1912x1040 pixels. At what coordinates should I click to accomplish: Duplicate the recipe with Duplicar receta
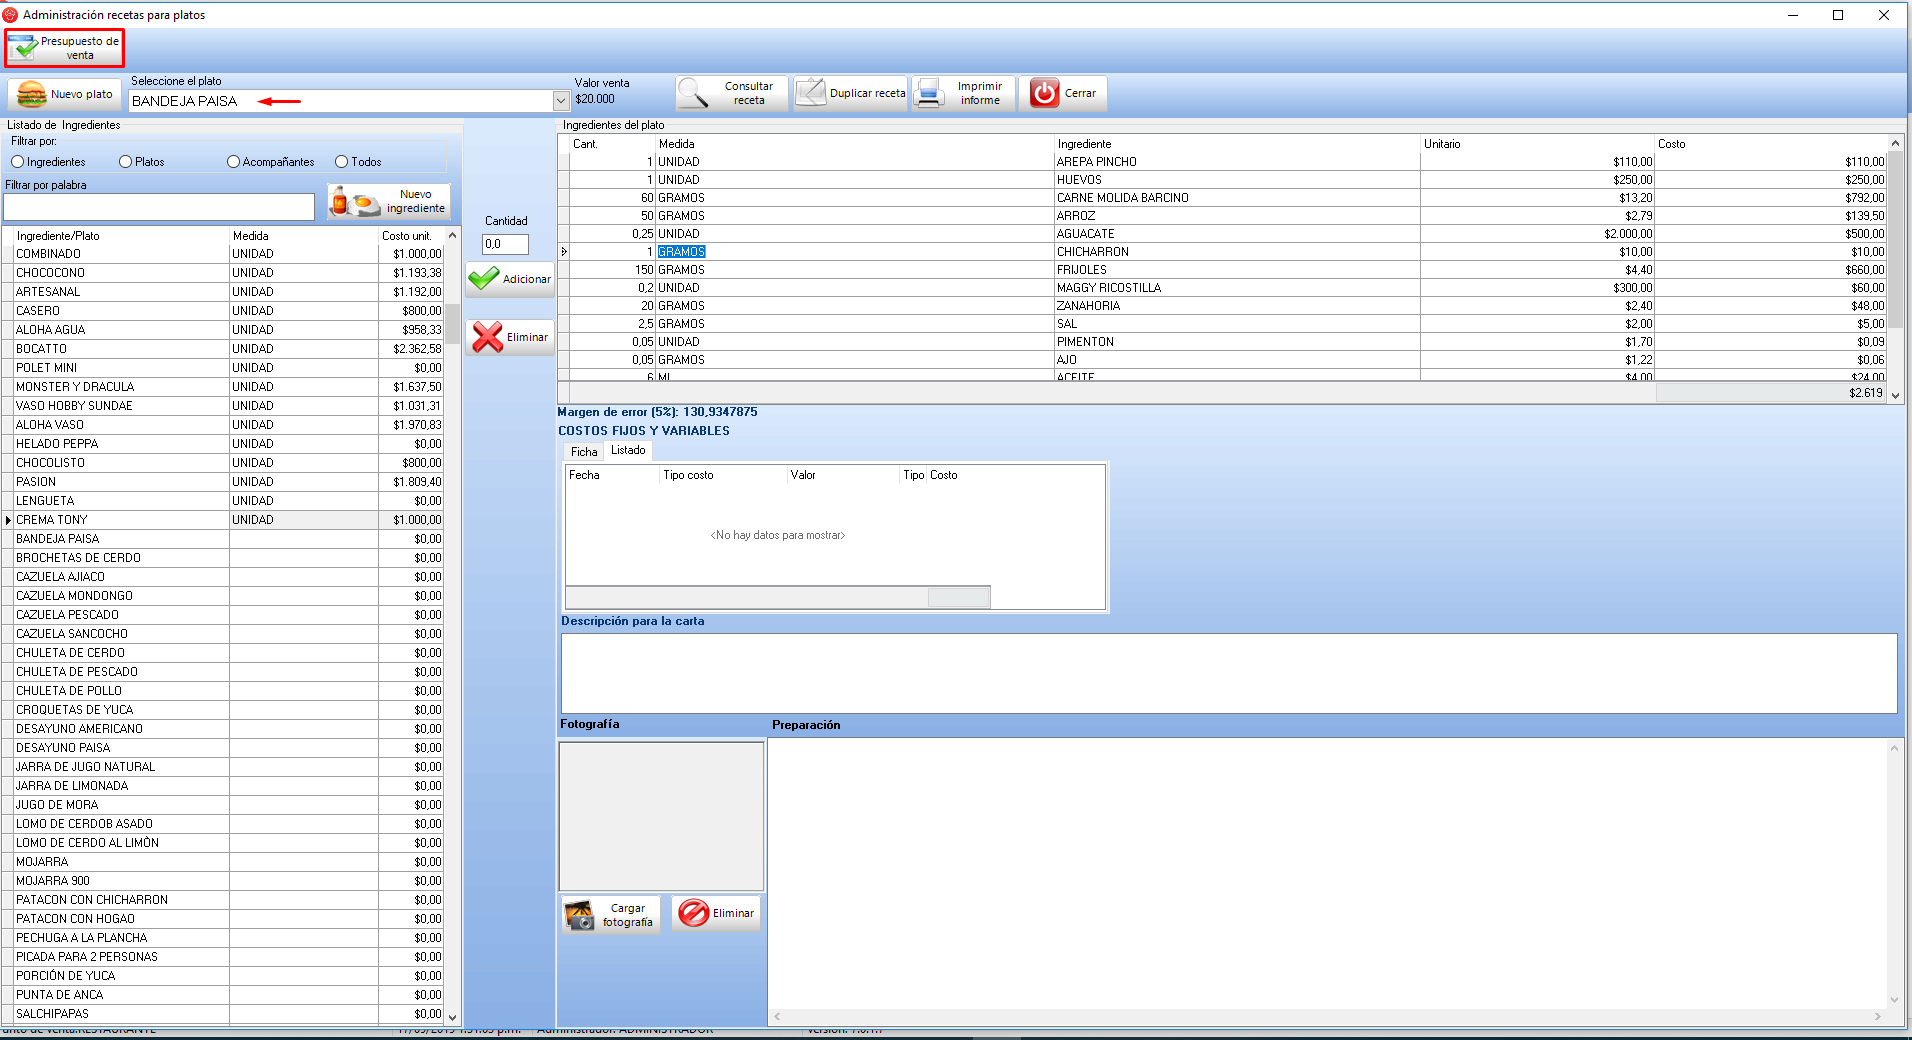851,94
